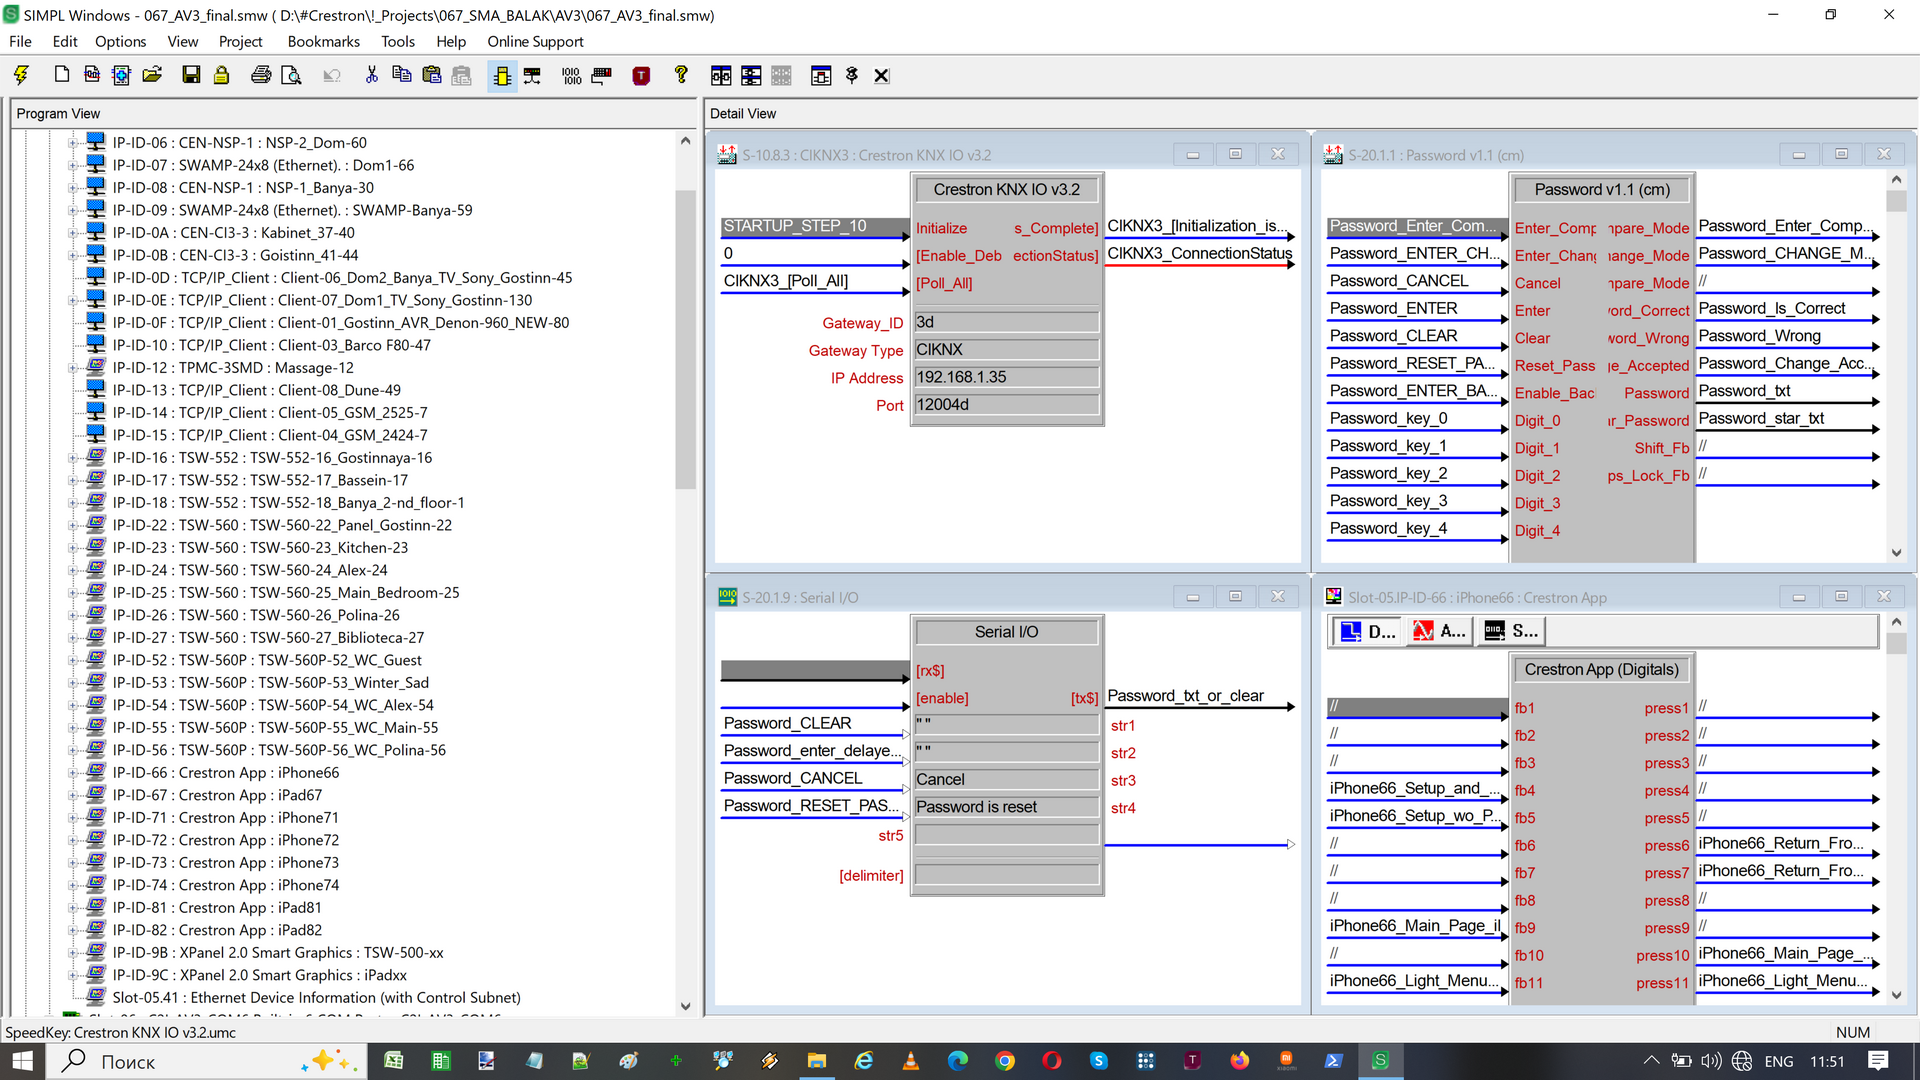
Task: Open the Project menu
Action: tap(240, 41)
